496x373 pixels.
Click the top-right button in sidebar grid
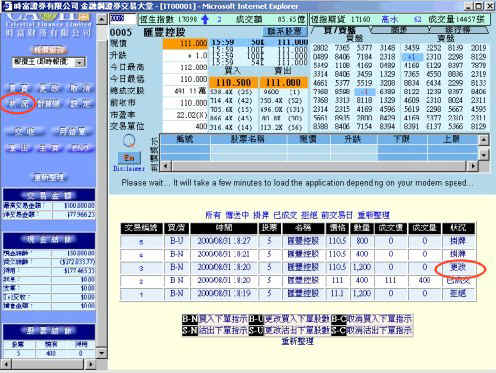[79, 88]
